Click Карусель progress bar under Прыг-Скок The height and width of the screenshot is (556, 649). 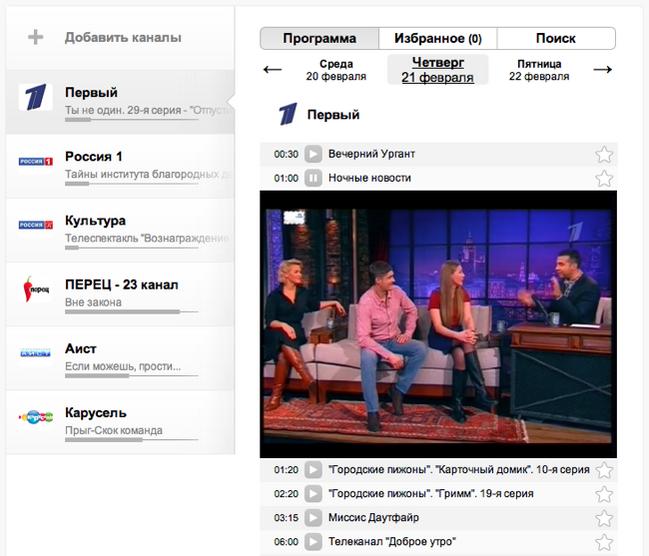[132, 440]
